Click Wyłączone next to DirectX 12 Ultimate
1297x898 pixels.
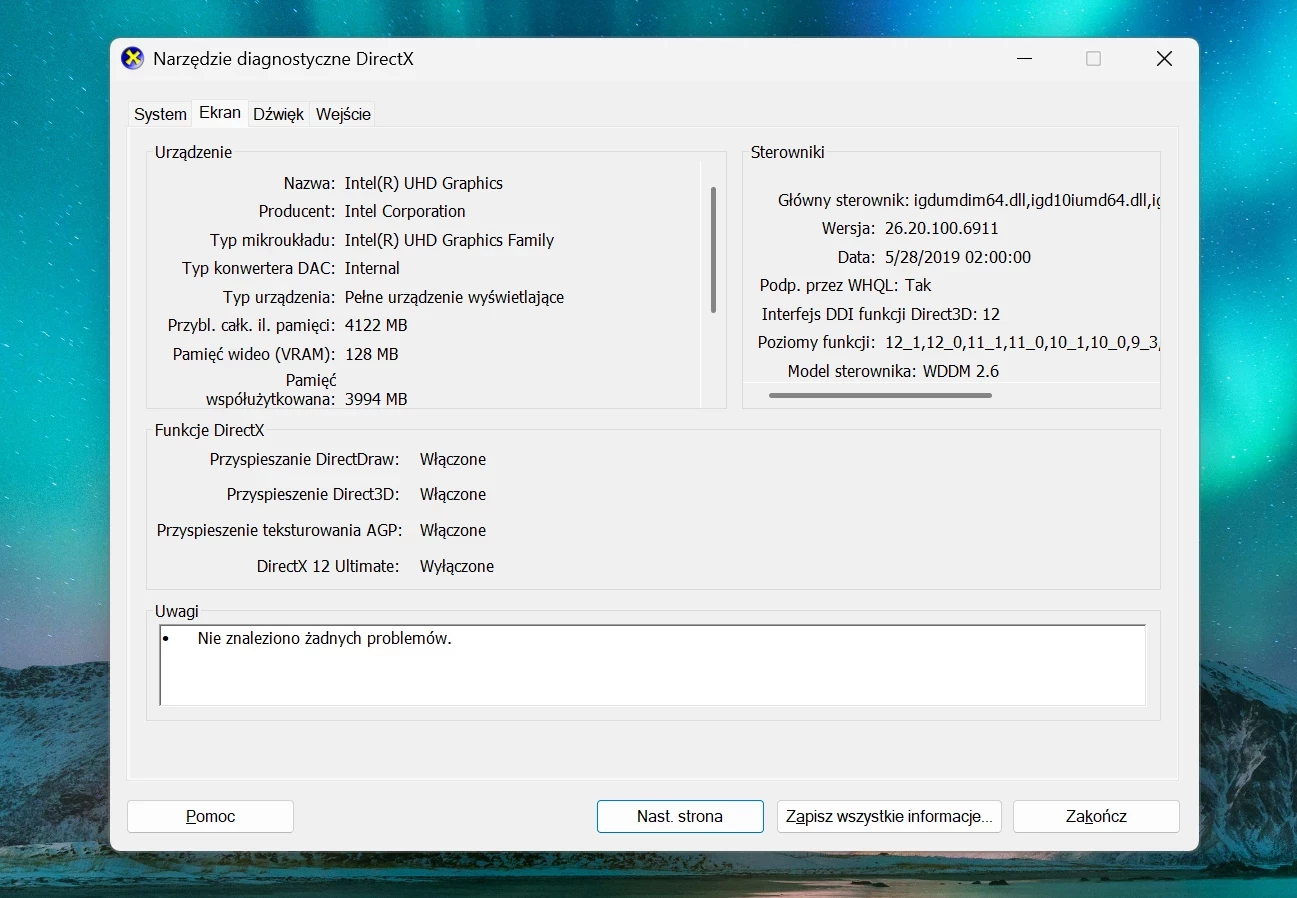tap(457, 566)
